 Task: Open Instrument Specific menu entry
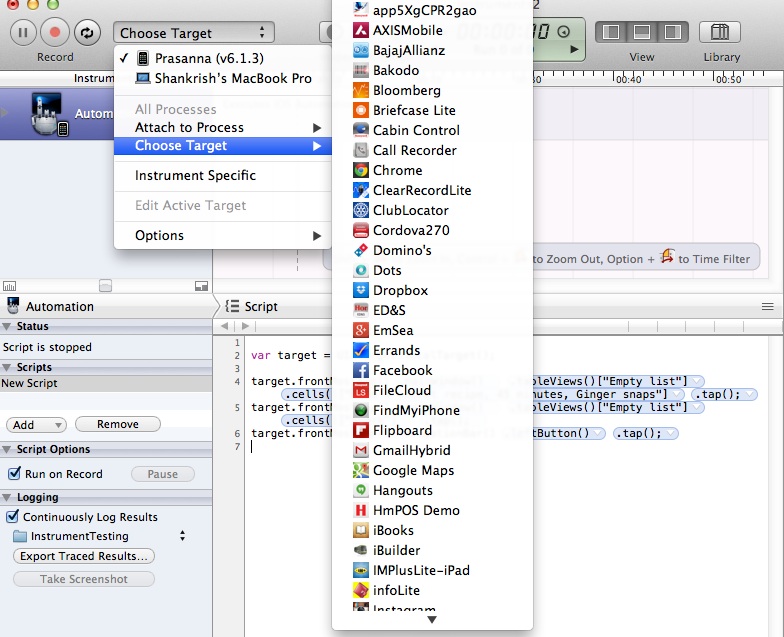tap(222, 176)
